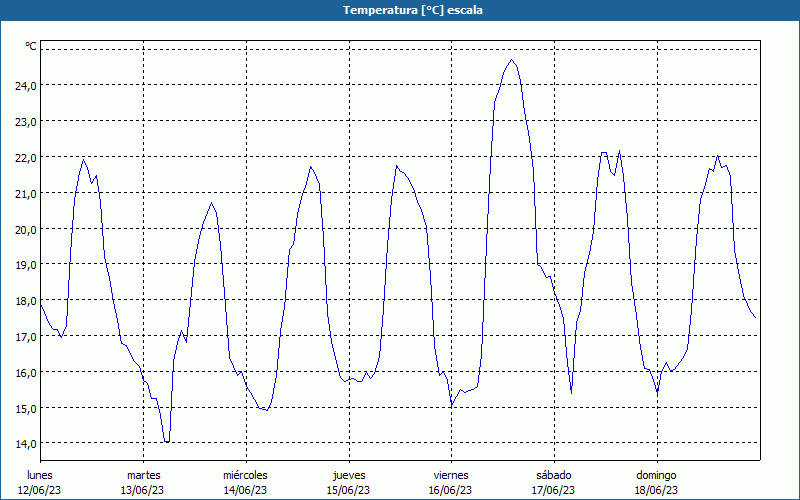Screen dimensions: 800x500
Task: Click the 16/06/23 date label
Action: click(x=451, y=490)
